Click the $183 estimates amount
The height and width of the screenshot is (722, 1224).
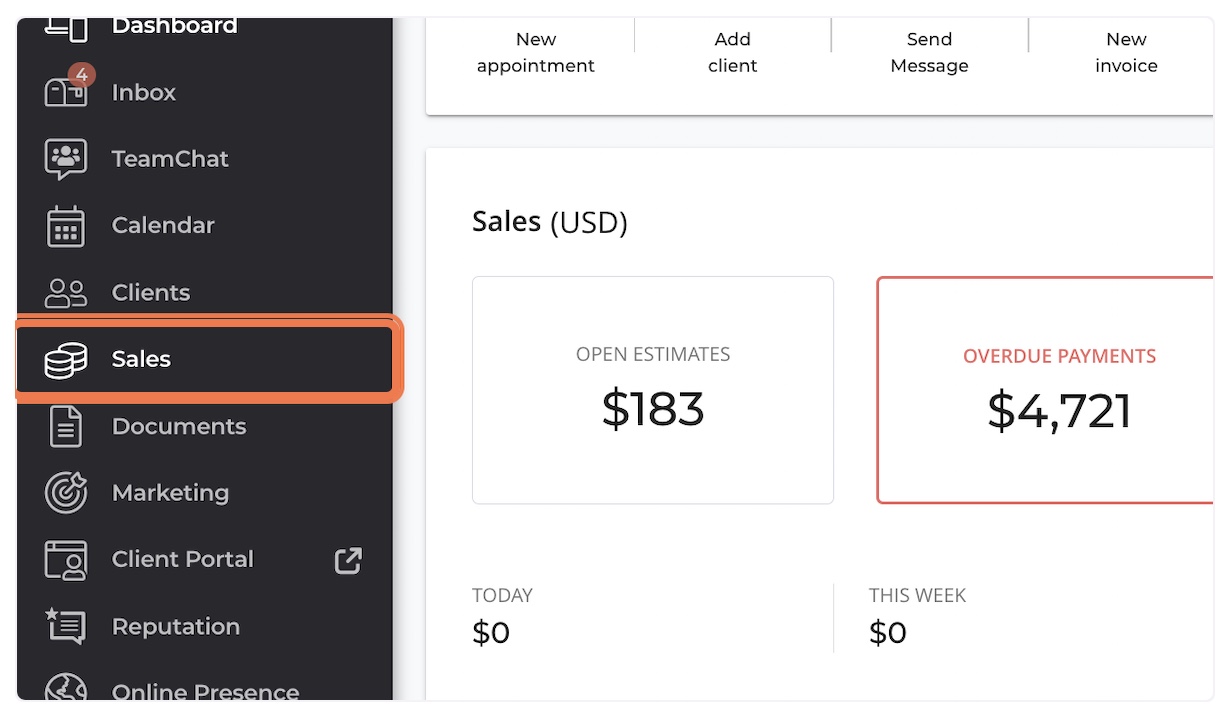653,409
